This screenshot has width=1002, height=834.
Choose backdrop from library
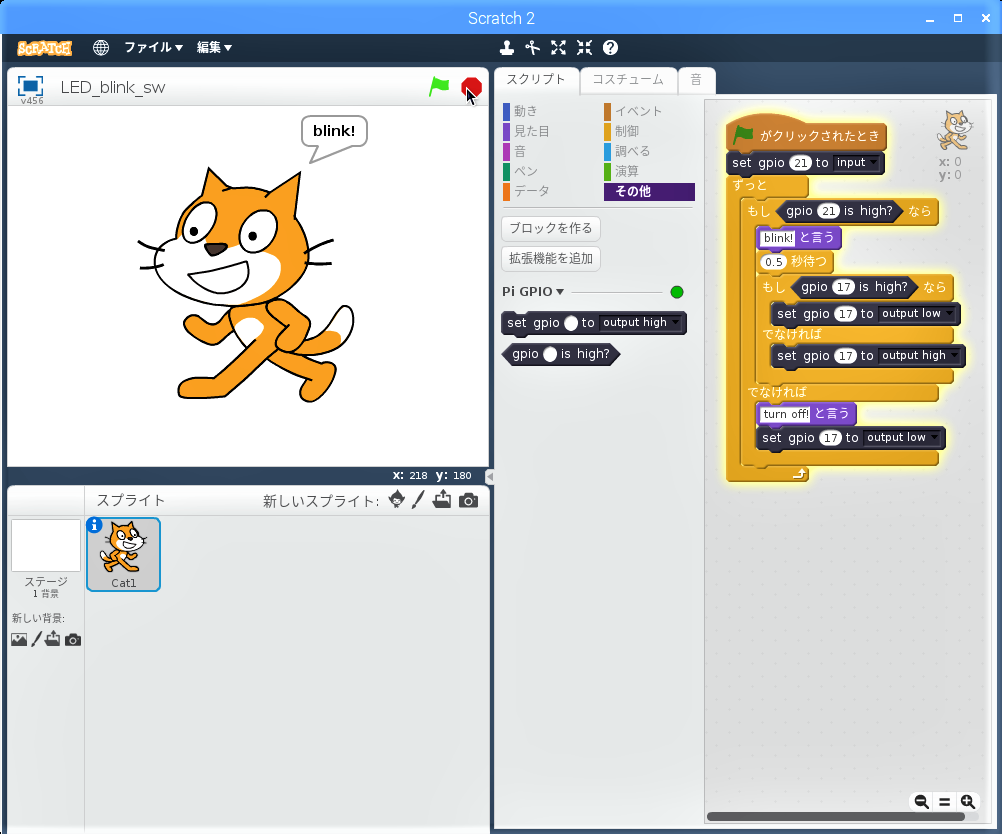[x=19, y=639]
